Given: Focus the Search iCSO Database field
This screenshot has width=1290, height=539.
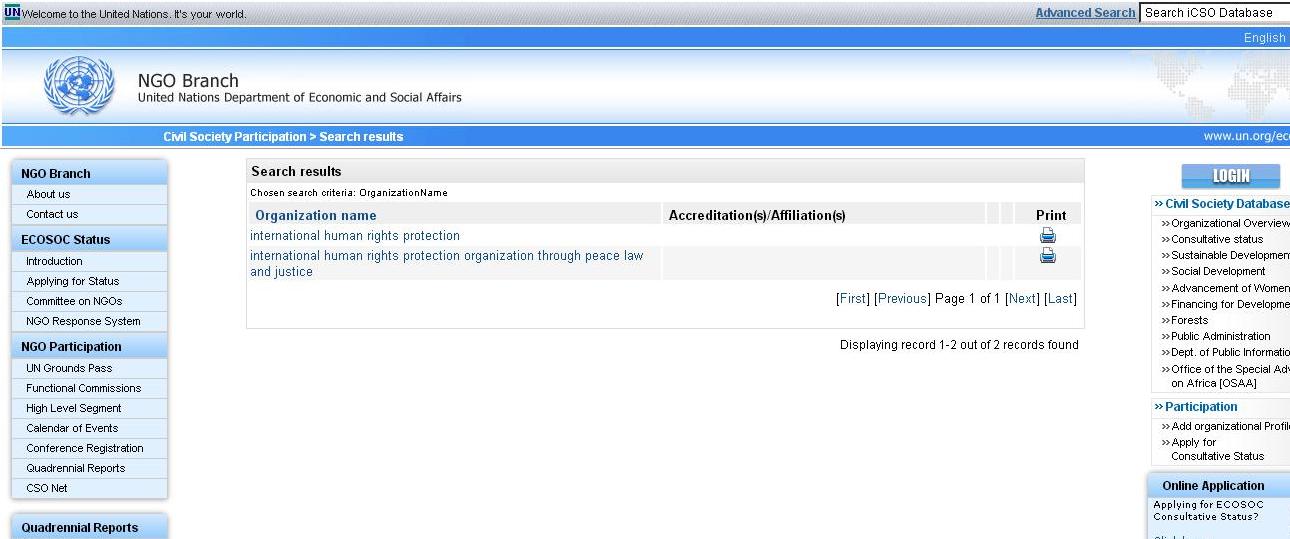Looking at the screenshot, I should tap(1214, 13).
